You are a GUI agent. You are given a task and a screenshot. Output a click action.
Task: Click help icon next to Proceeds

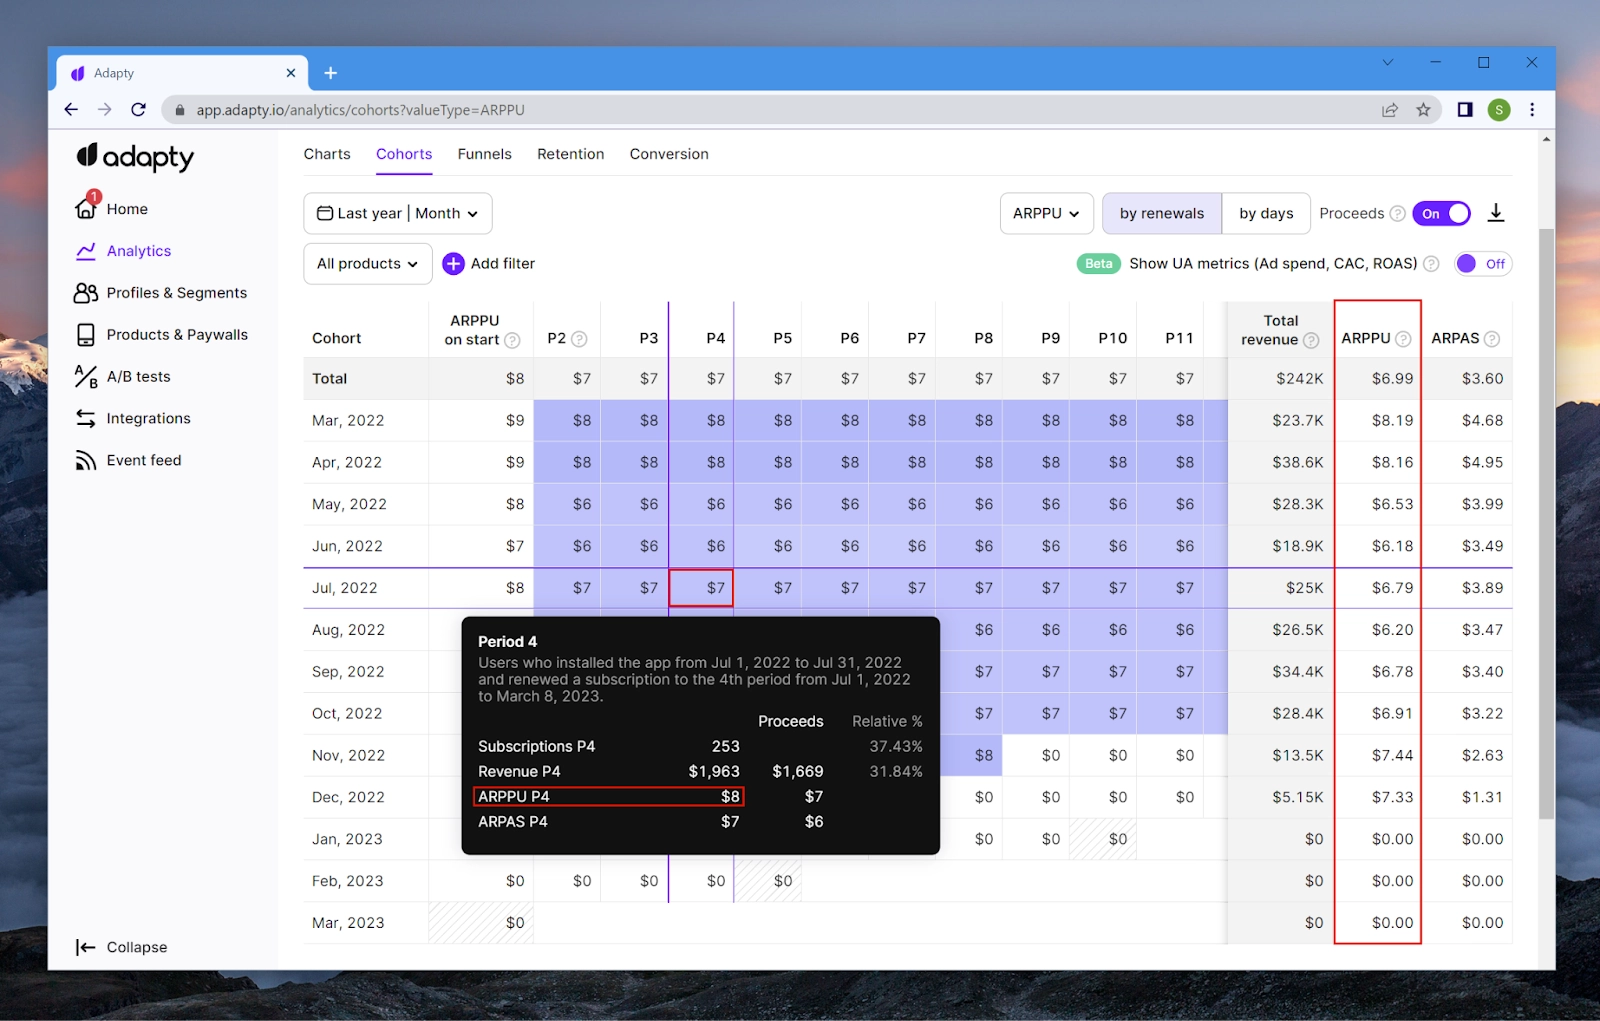tap(1398, 214)
